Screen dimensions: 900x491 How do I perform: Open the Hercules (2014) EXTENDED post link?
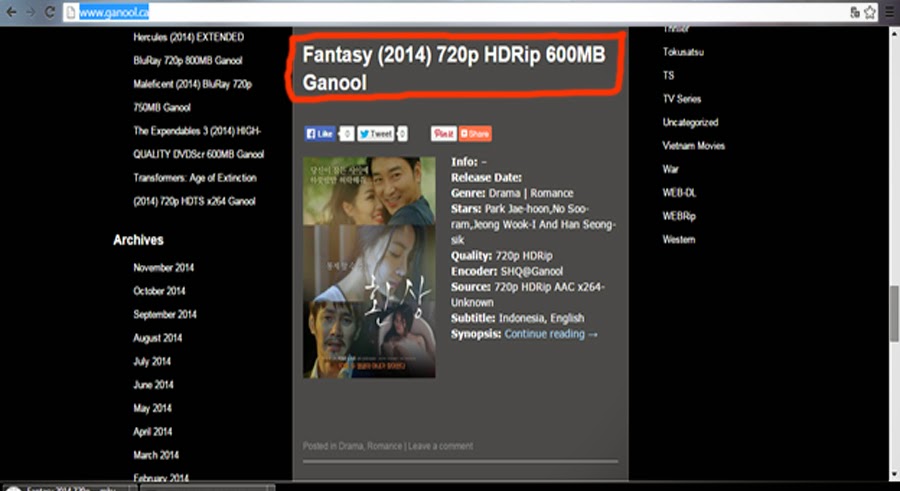point(188,49)
